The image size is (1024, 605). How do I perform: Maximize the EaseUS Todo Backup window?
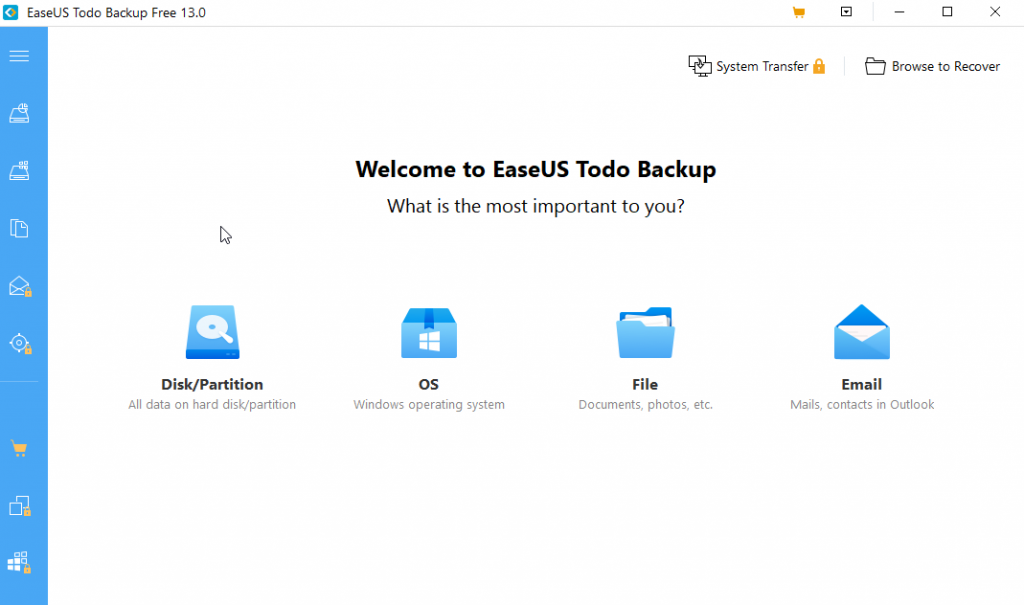pyautogui.click(x=947, y=12)
